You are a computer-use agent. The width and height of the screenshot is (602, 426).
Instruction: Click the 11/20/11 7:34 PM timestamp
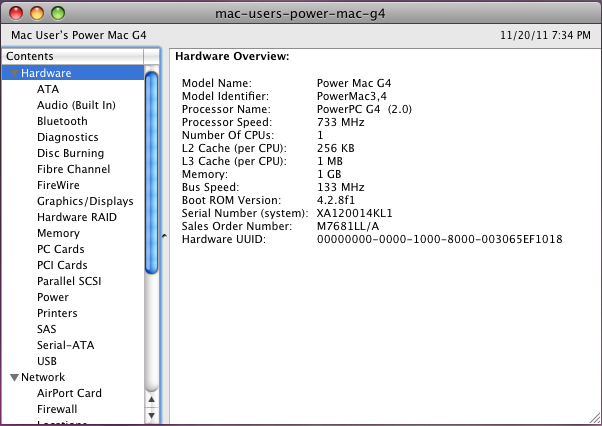click(546, 35)
